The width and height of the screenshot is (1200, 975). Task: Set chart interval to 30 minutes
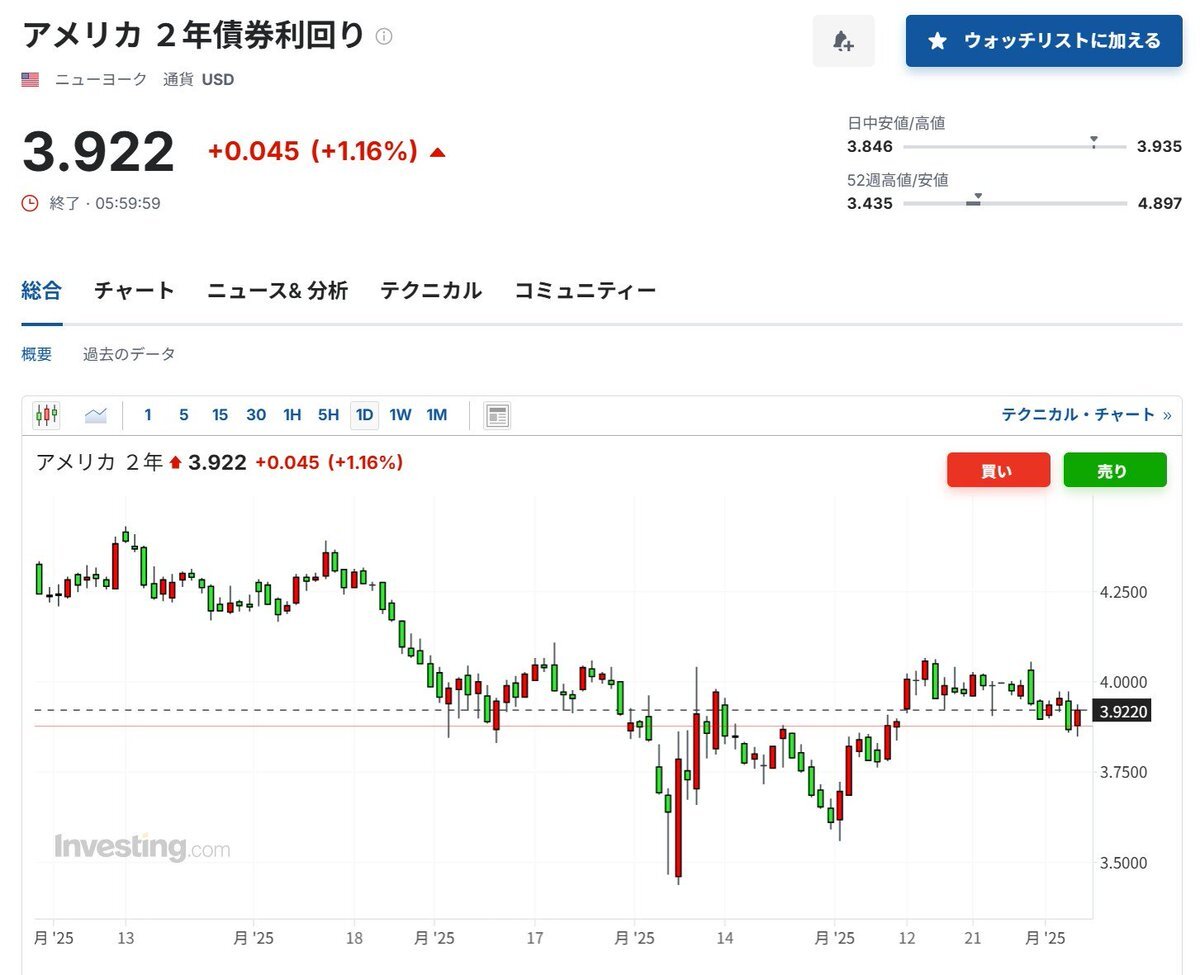tap(256, 415)
